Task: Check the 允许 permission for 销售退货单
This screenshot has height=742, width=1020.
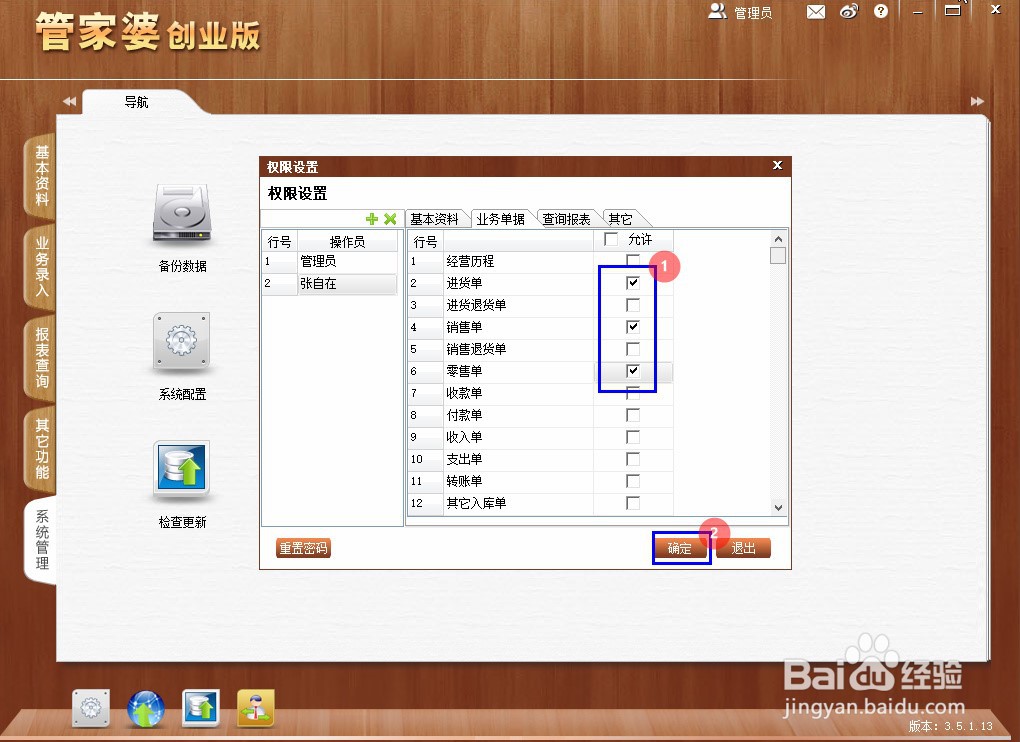Action: 633,349
